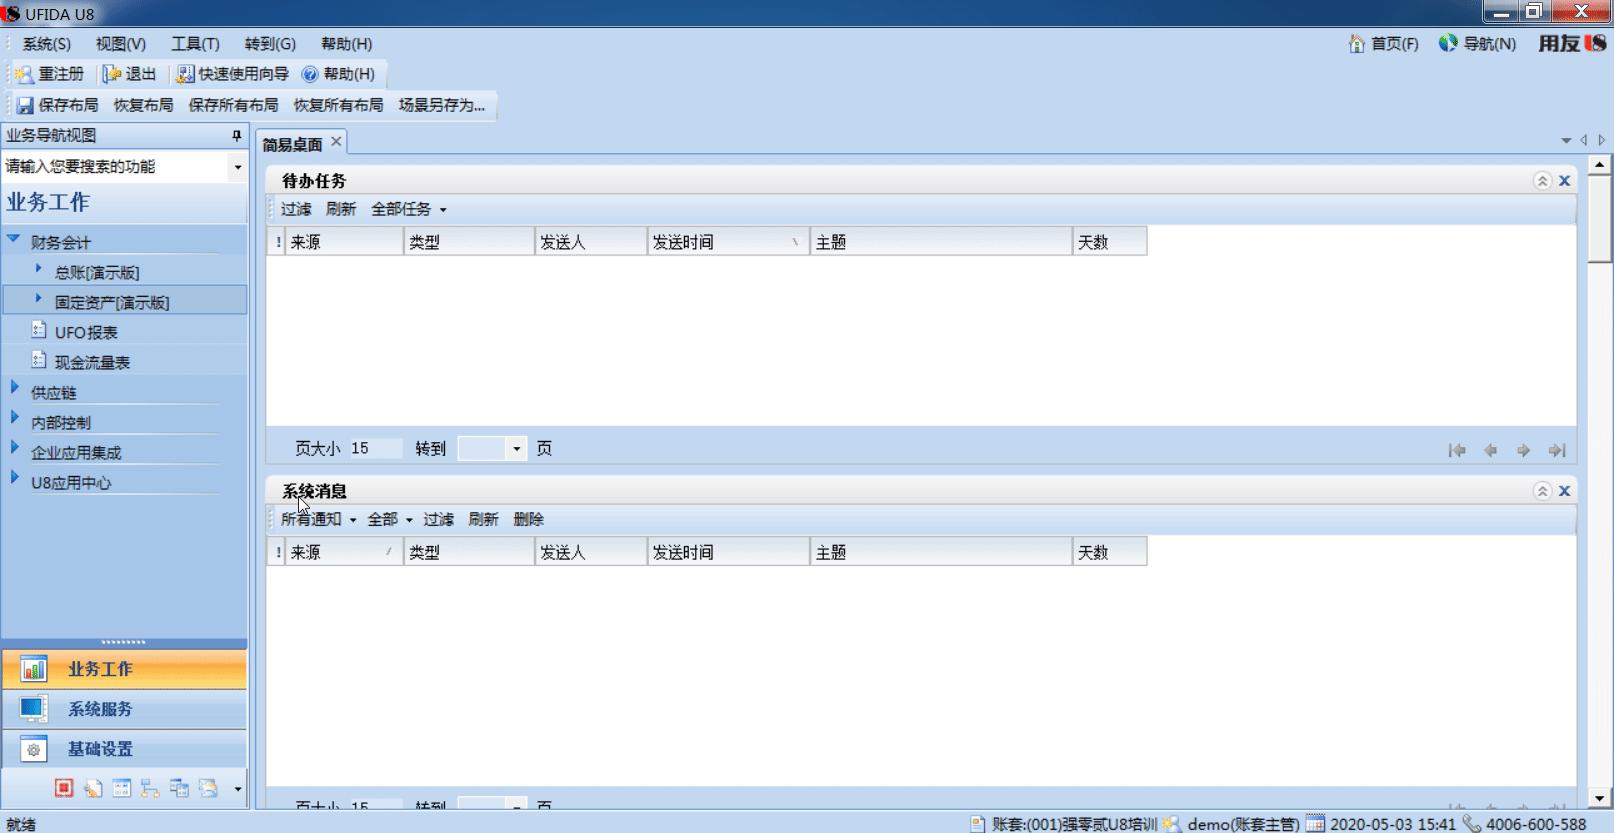This screenshot has width=1614, height=833.
Task: Click hierarchy tree icon in bottom strip
Action: coord(150,788)
